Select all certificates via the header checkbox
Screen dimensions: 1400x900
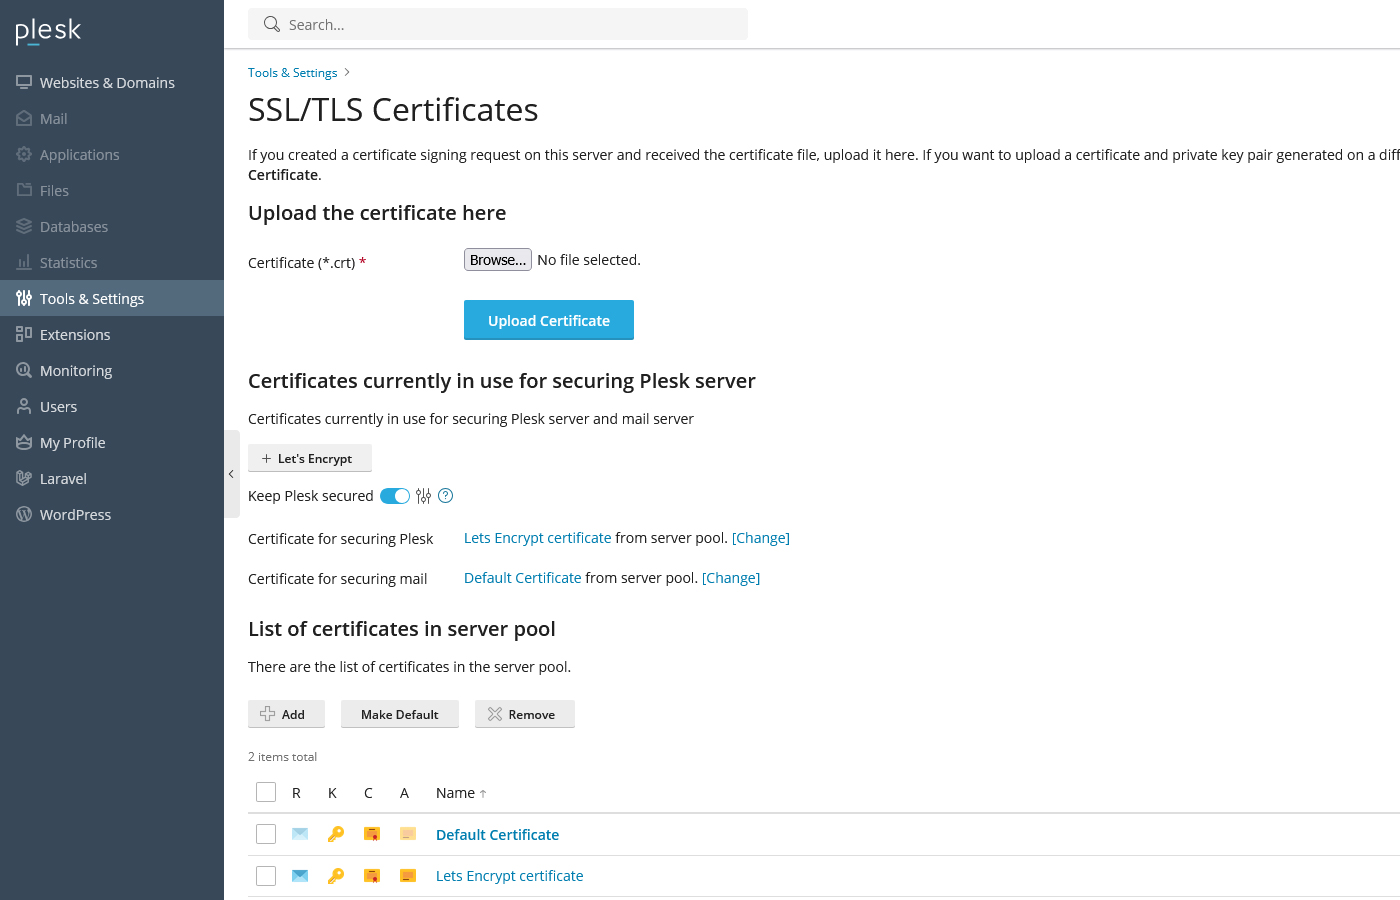point(265,791)
